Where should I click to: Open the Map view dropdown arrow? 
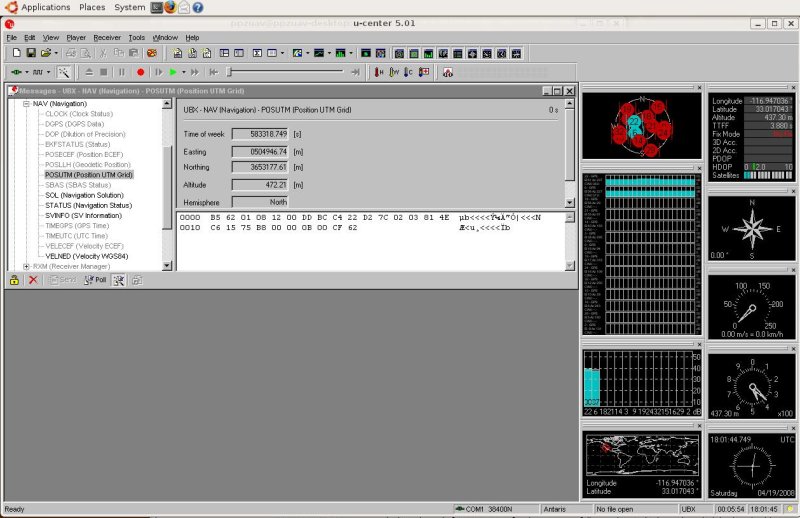[307, 53]
